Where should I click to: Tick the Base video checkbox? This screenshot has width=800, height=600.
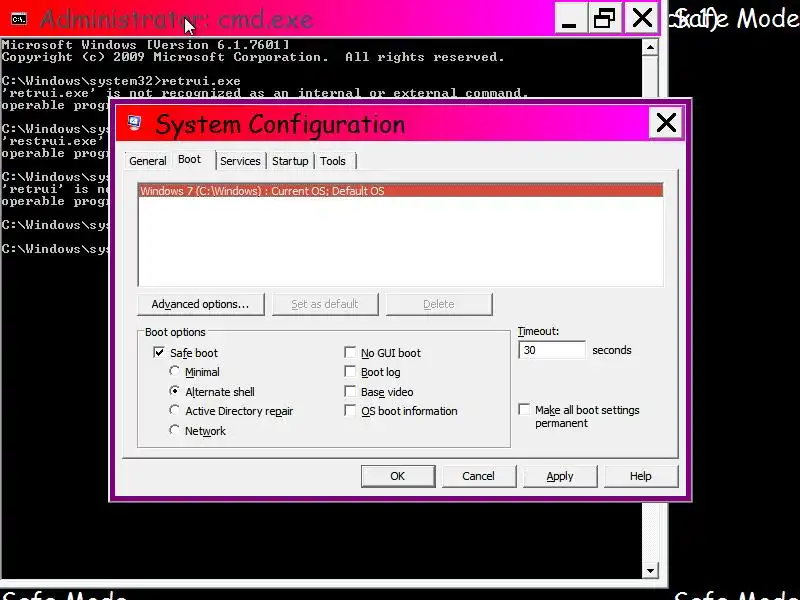coord(350,391)
